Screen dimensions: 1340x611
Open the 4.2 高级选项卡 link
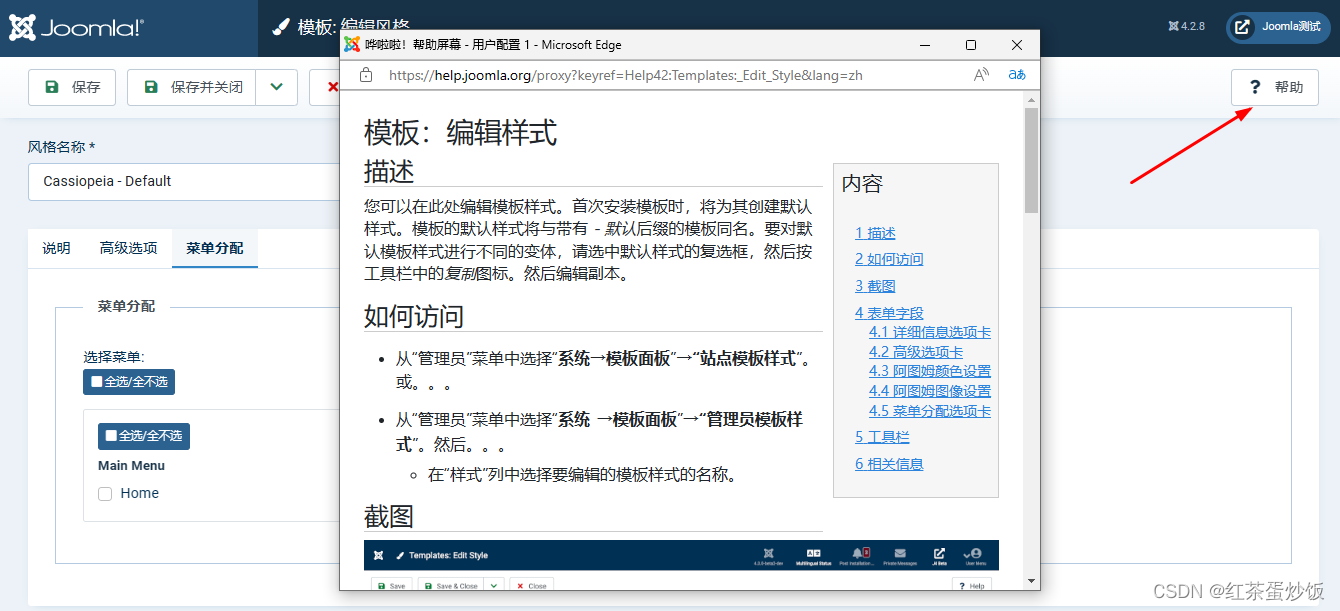[x=916, y=352]
